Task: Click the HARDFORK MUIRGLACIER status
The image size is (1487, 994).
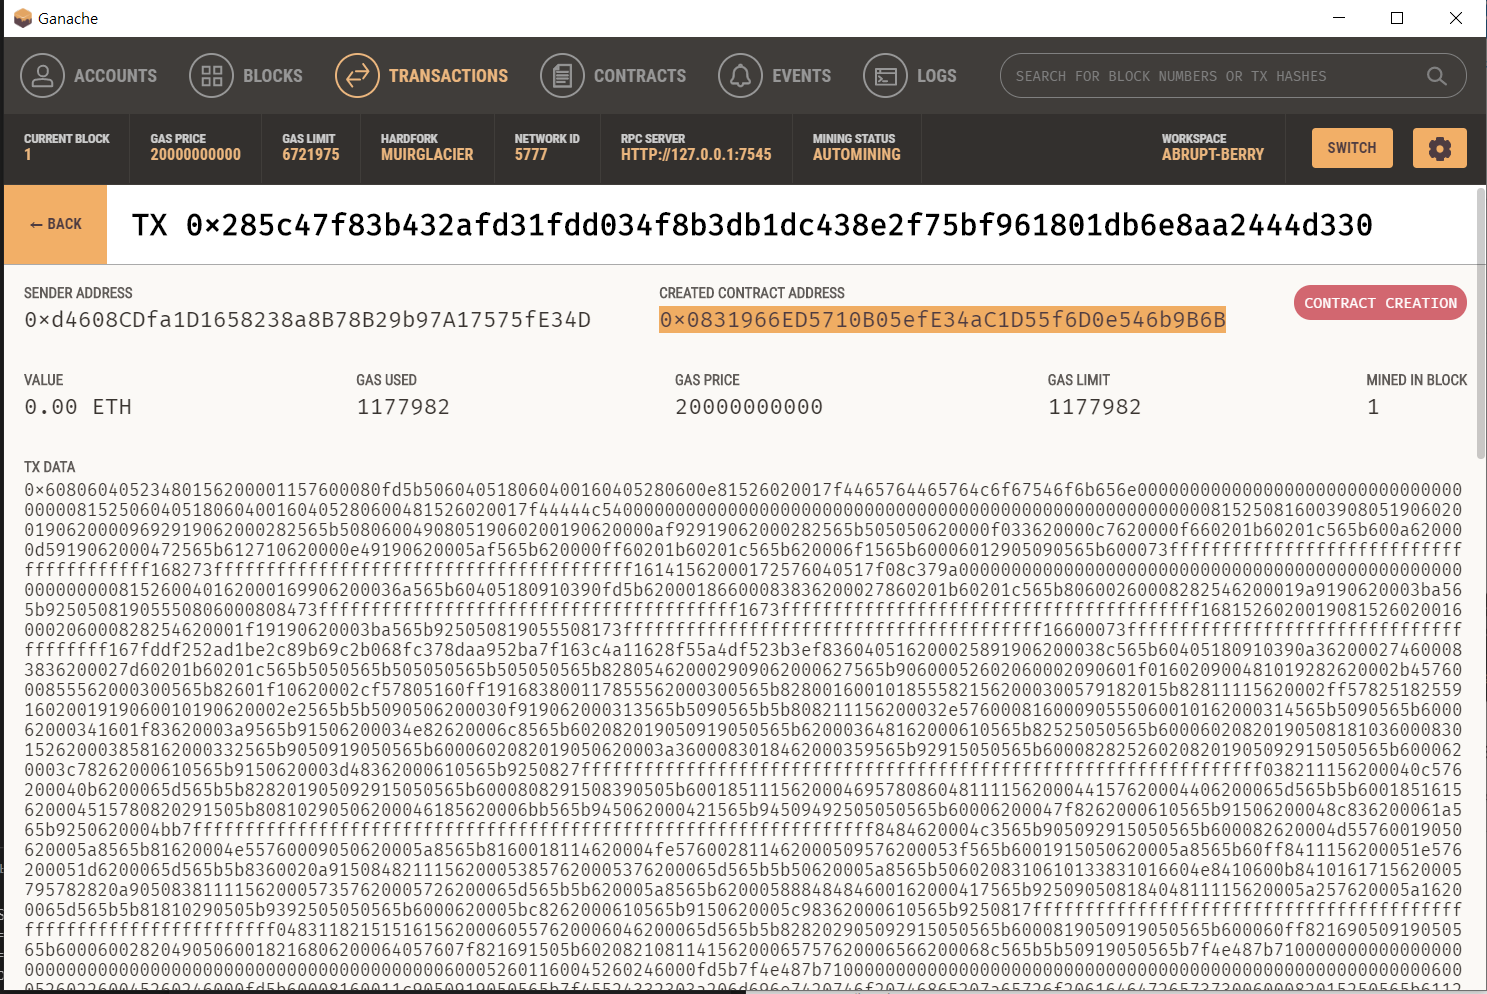Action: point(427,148)
